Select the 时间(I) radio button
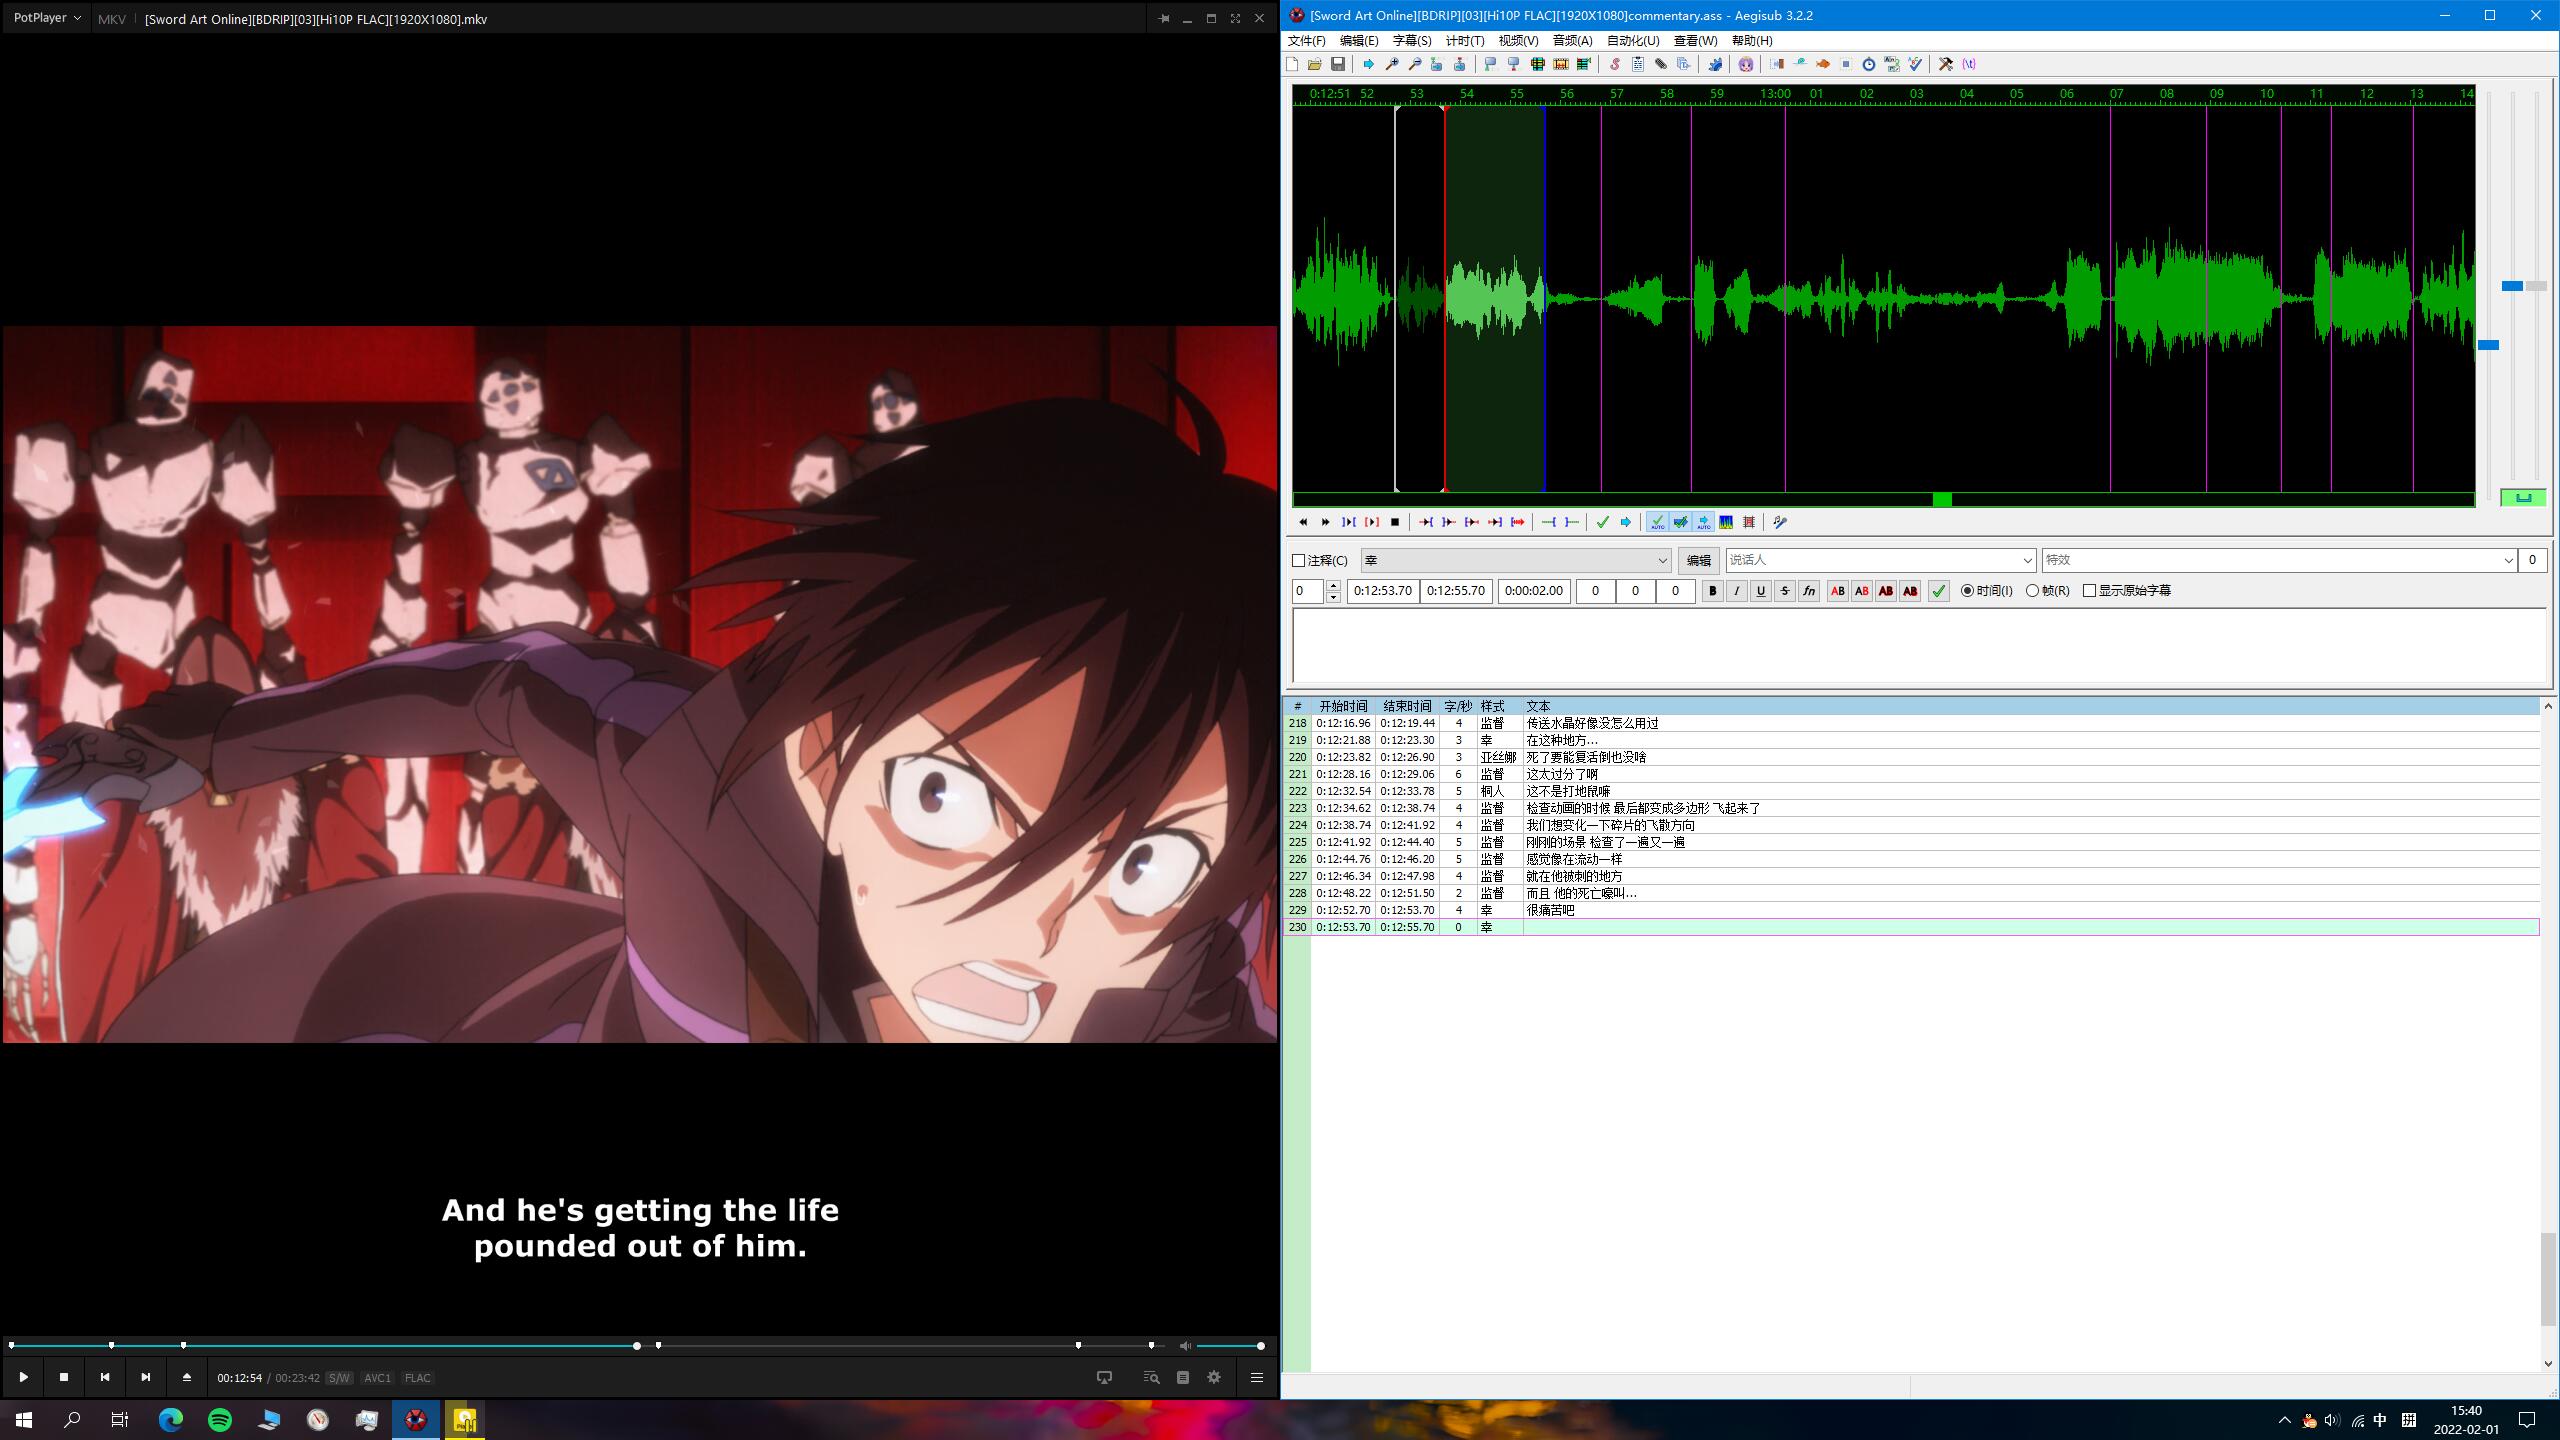Viewport: 2560px width, 1440px height. point(1967,591)
